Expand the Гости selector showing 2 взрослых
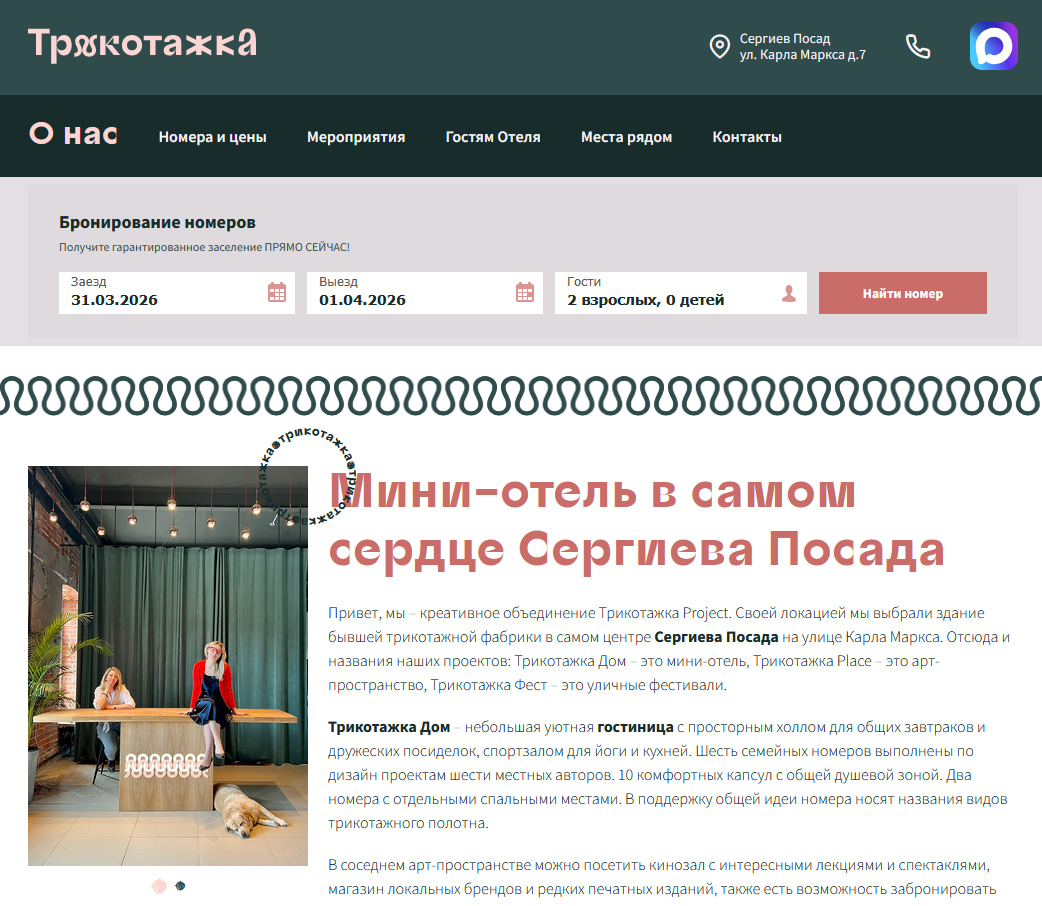The width and height of the screenshot is (1042, 906). tap(668, 292)
